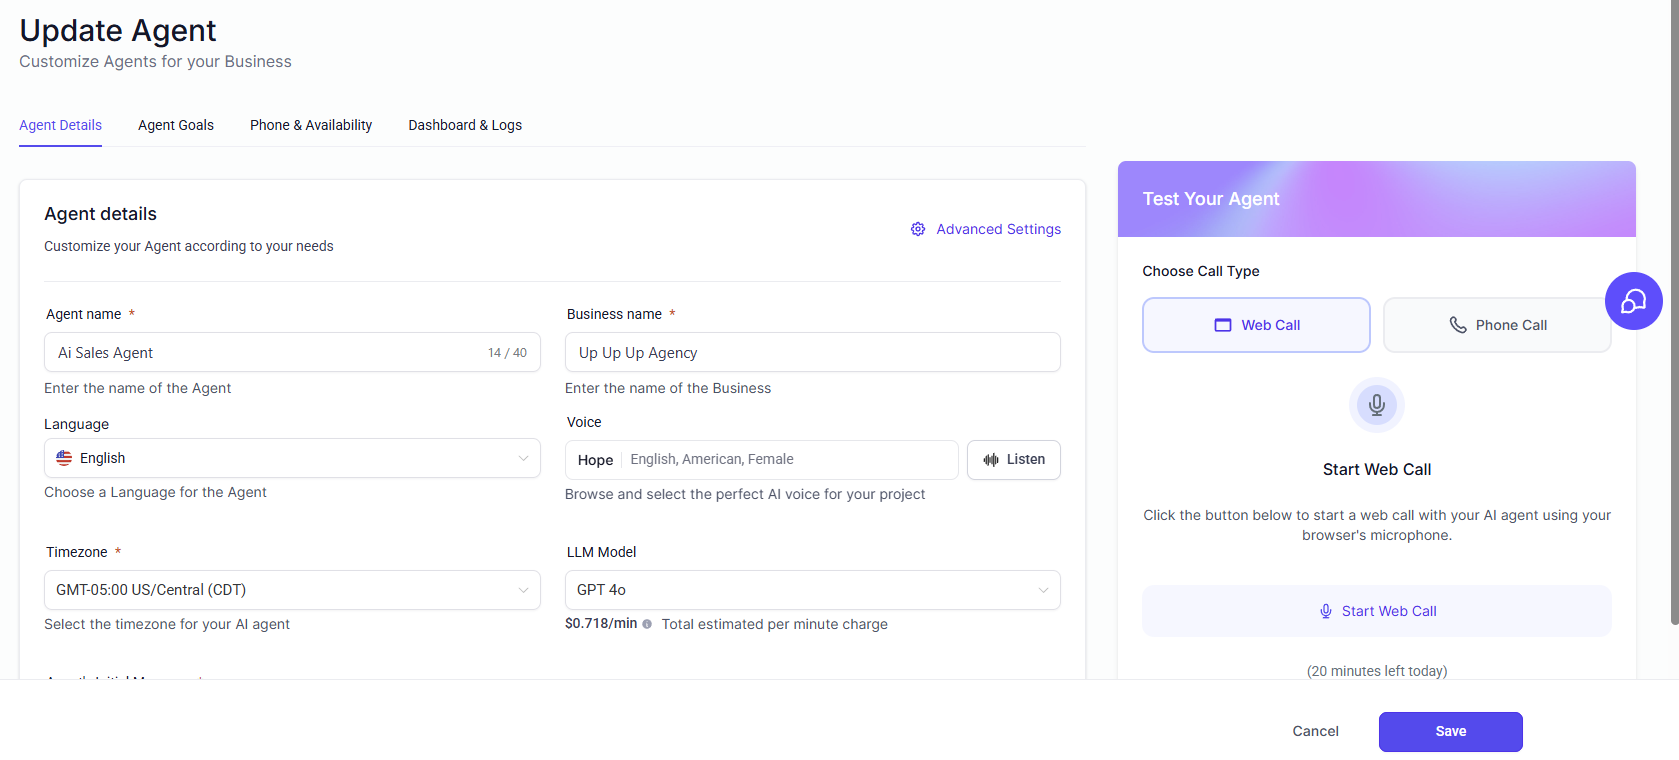This screenshot has height=760, width=1679.
Task: Open the Hope voice selector
Action: point(762,460)
